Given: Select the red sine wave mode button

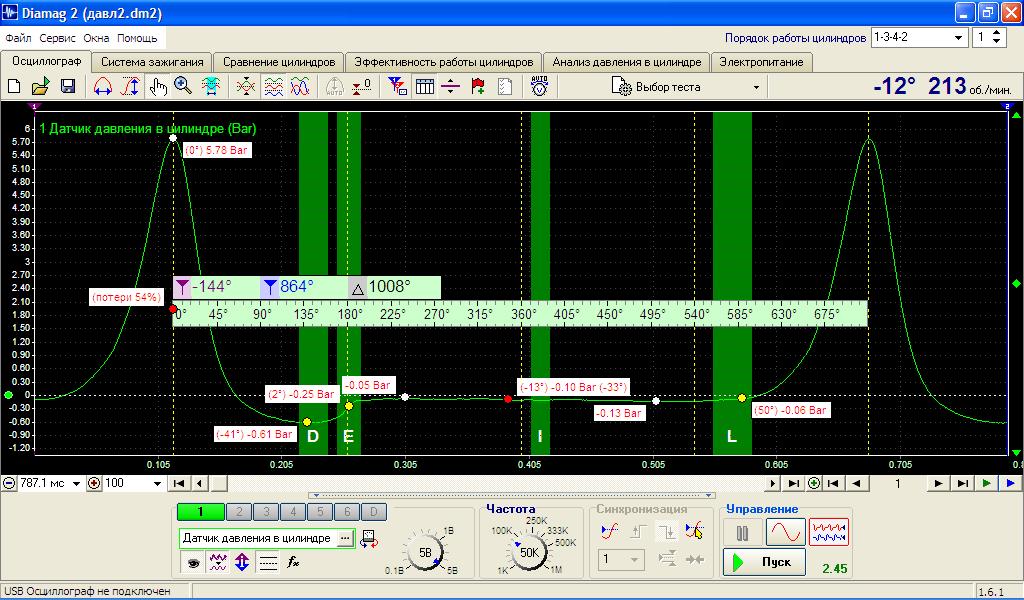Looking at the screenshot, I should coord(786,533).
